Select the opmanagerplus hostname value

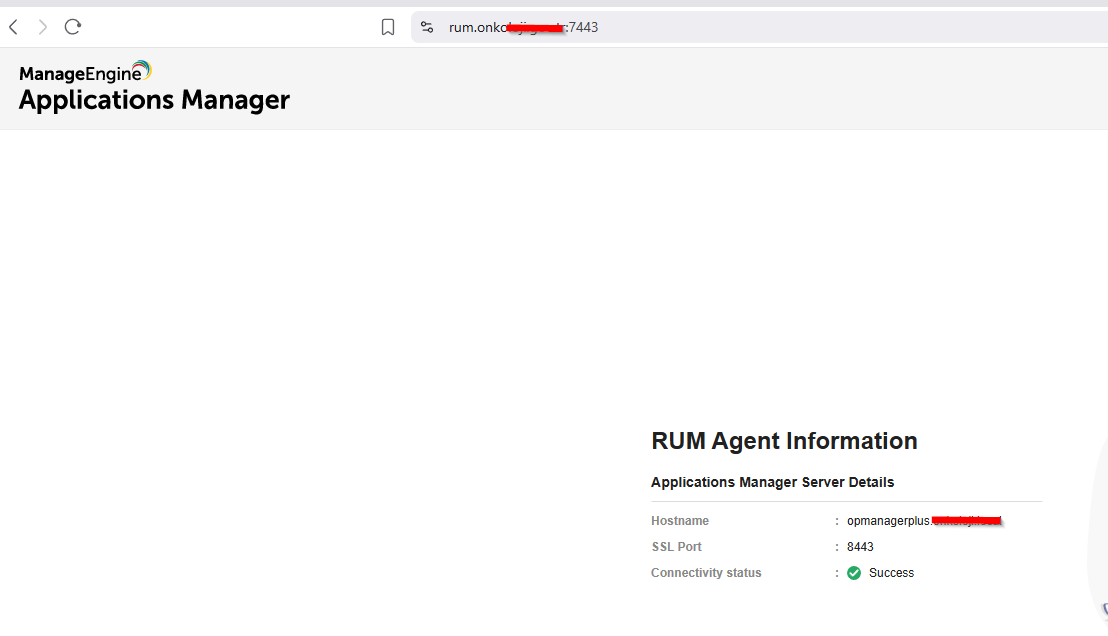[x=924, y=521]
